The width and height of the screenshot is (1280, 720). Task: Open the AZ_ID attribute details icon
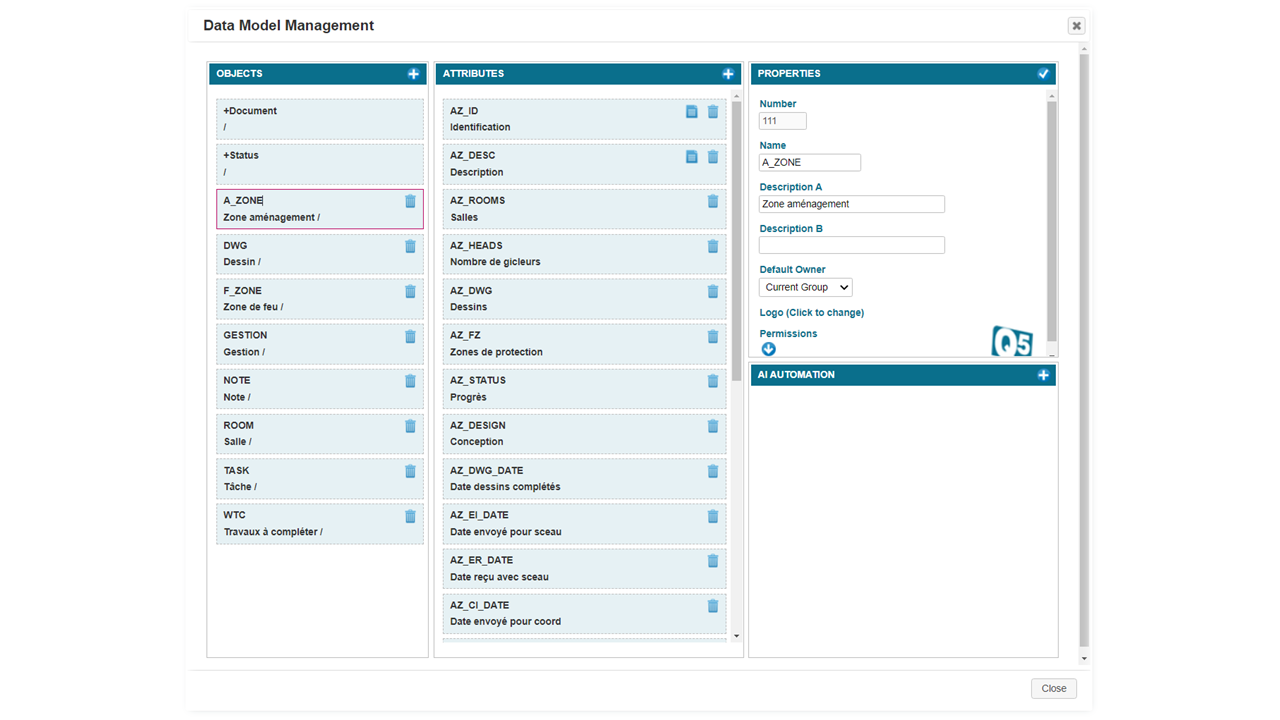692,112
